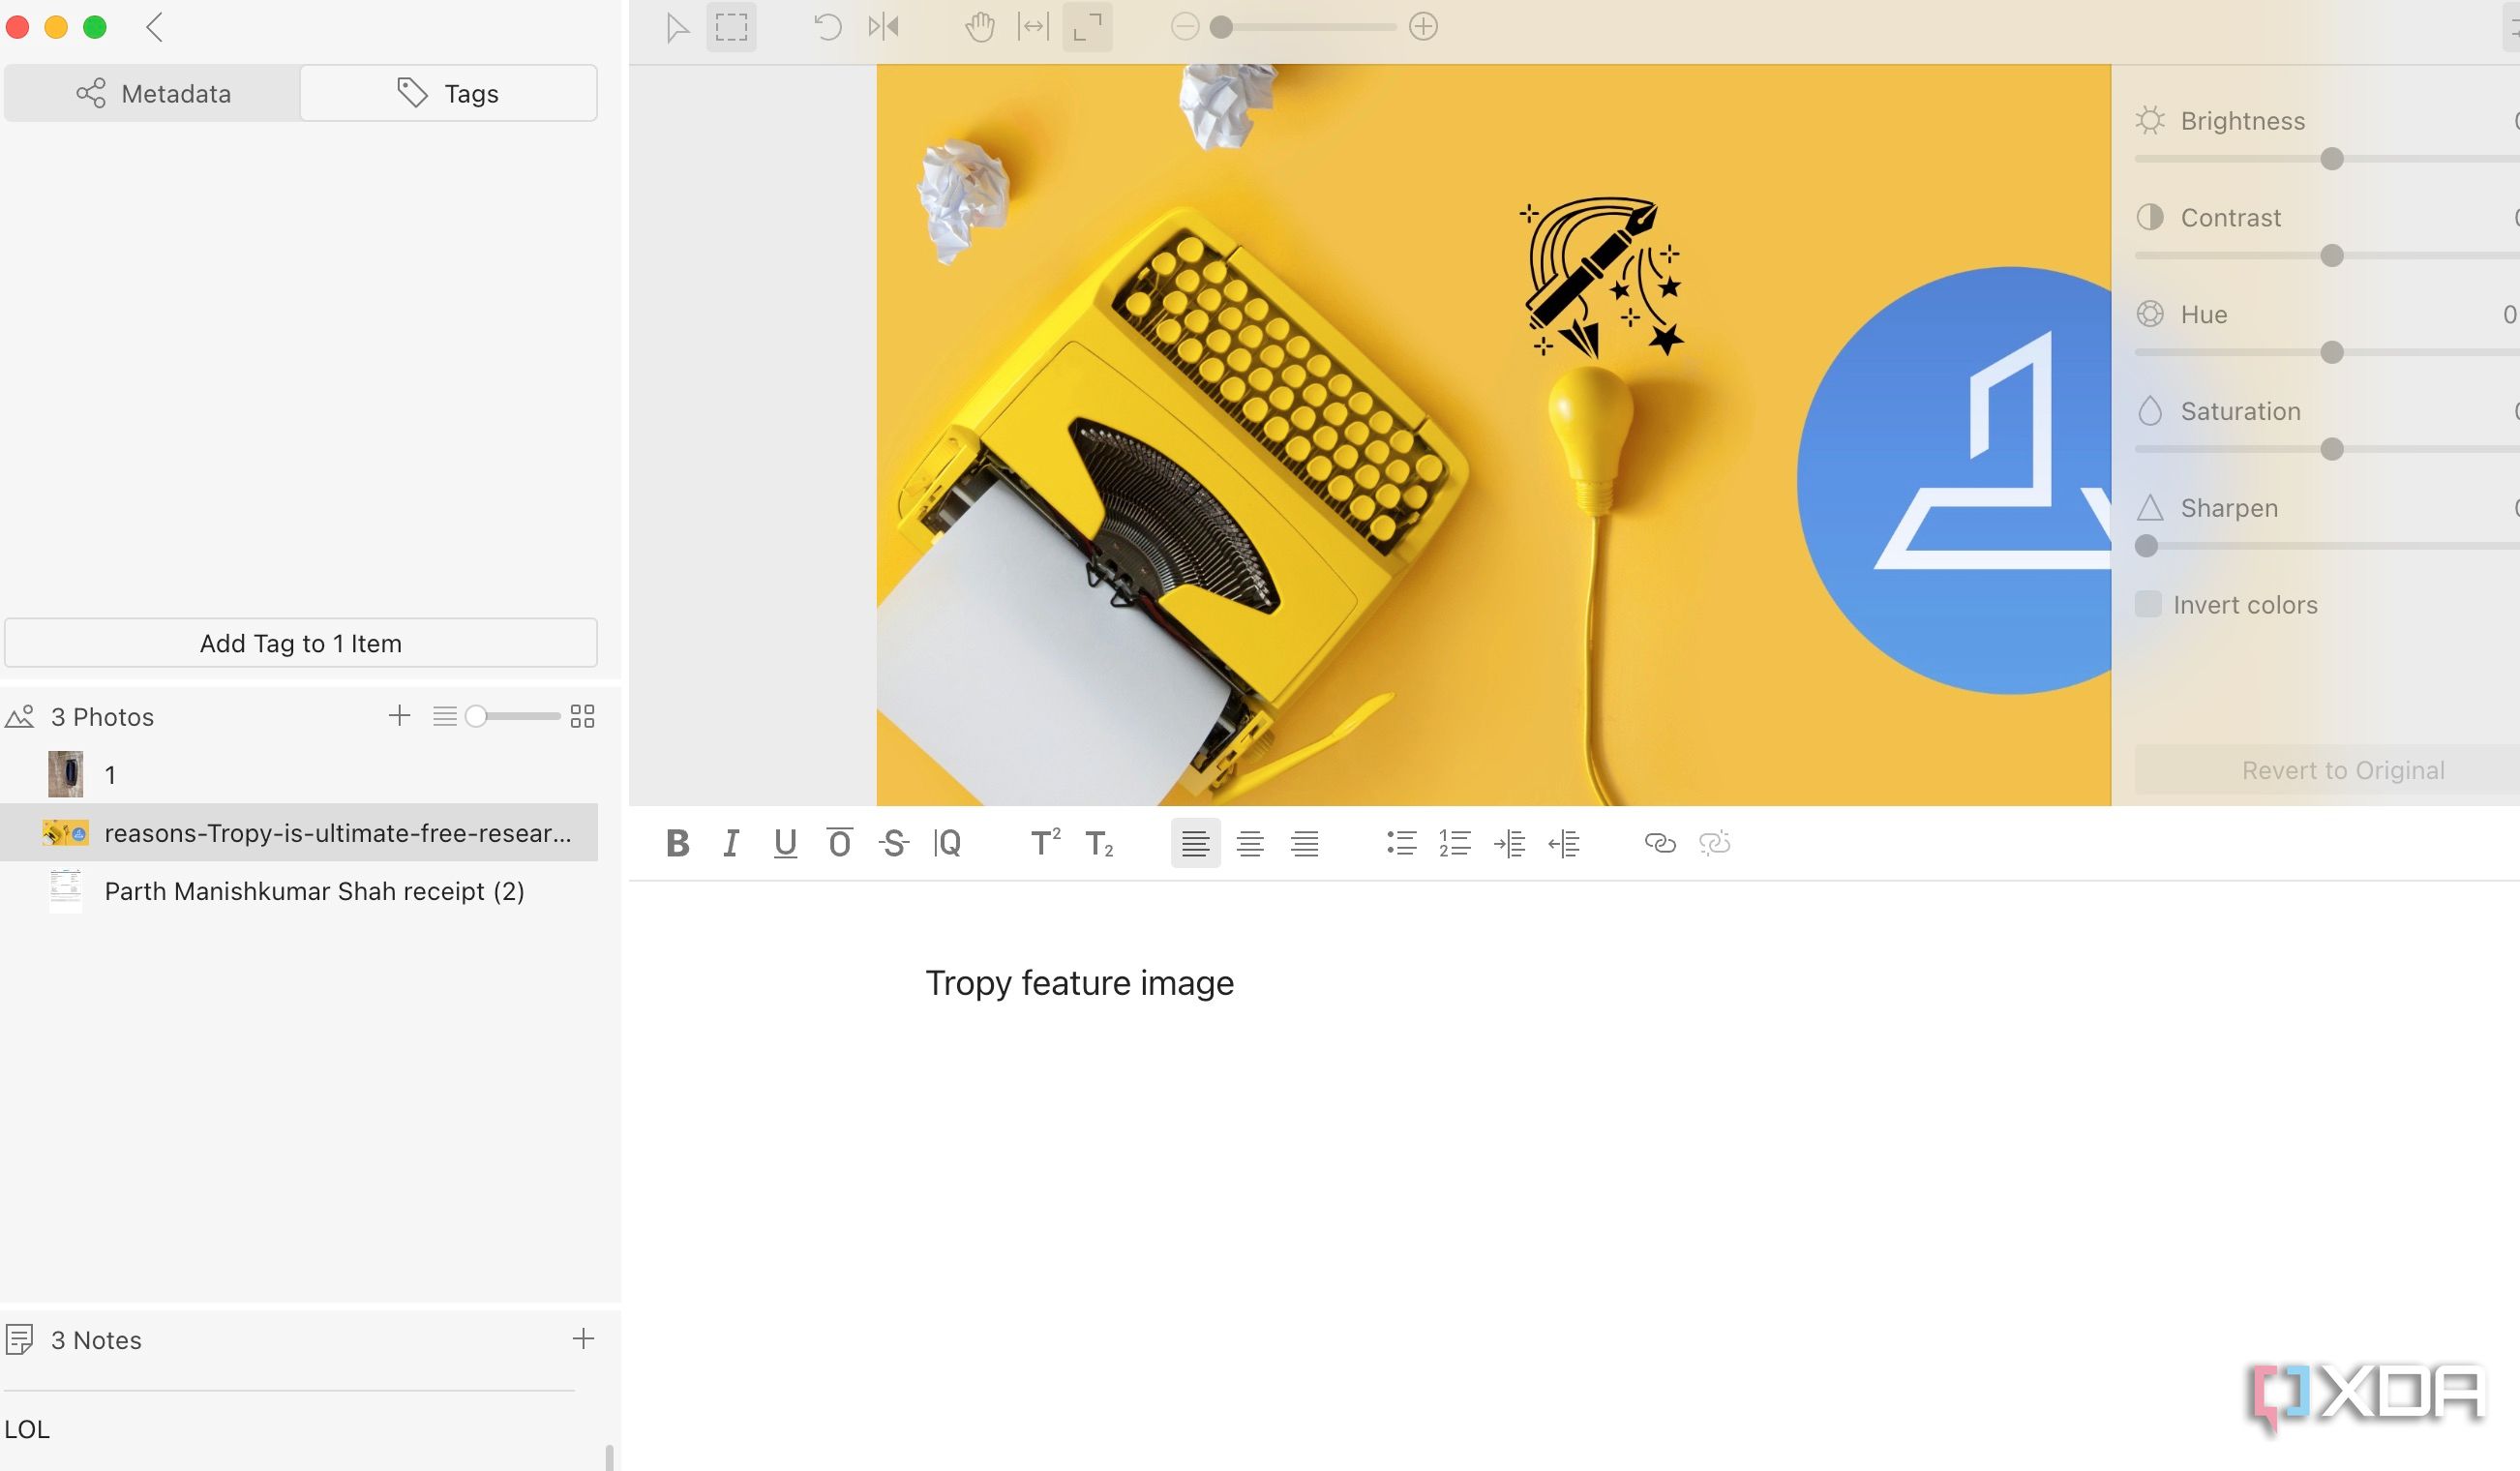Switch photos panel to grid view
This screenshot has height=1471, width=2520.
[x=582, y=716]
